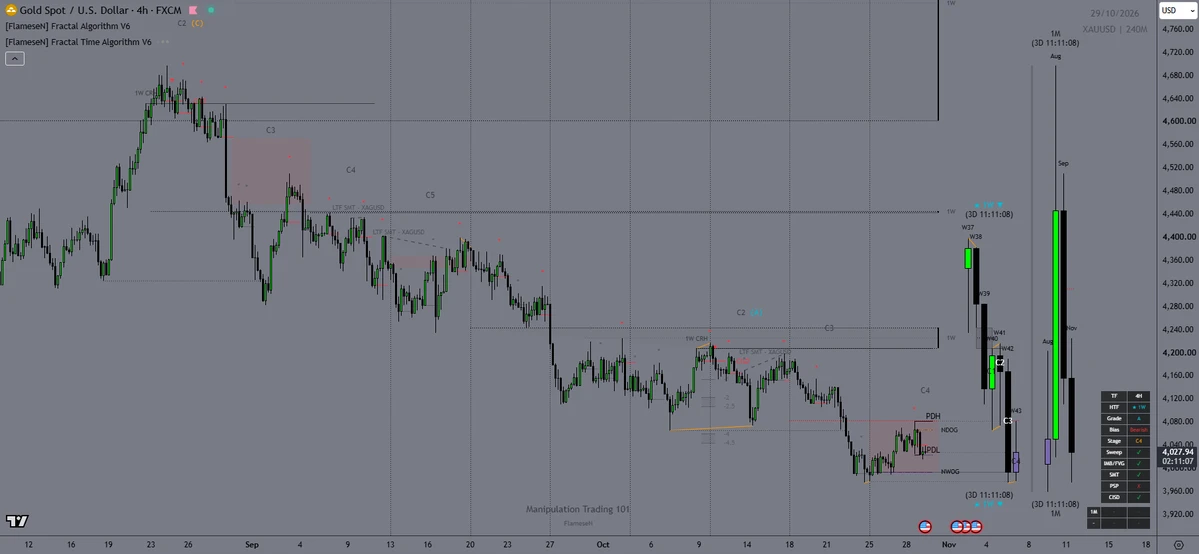Click the Sep monthly candle label
Image resolution: width=1199 pixels, height=554 pixels.
tap(1063, 164)
